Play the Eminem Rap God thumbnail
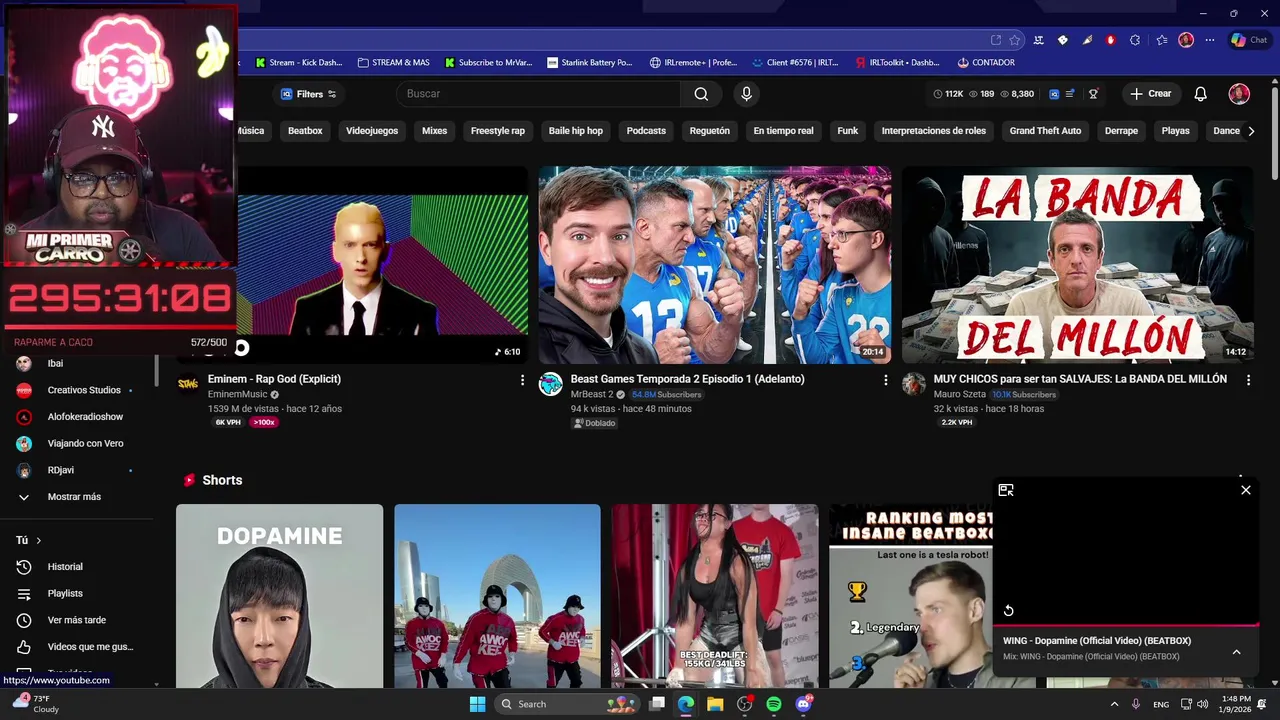1280x720 pixels. (x=382, y=265)
